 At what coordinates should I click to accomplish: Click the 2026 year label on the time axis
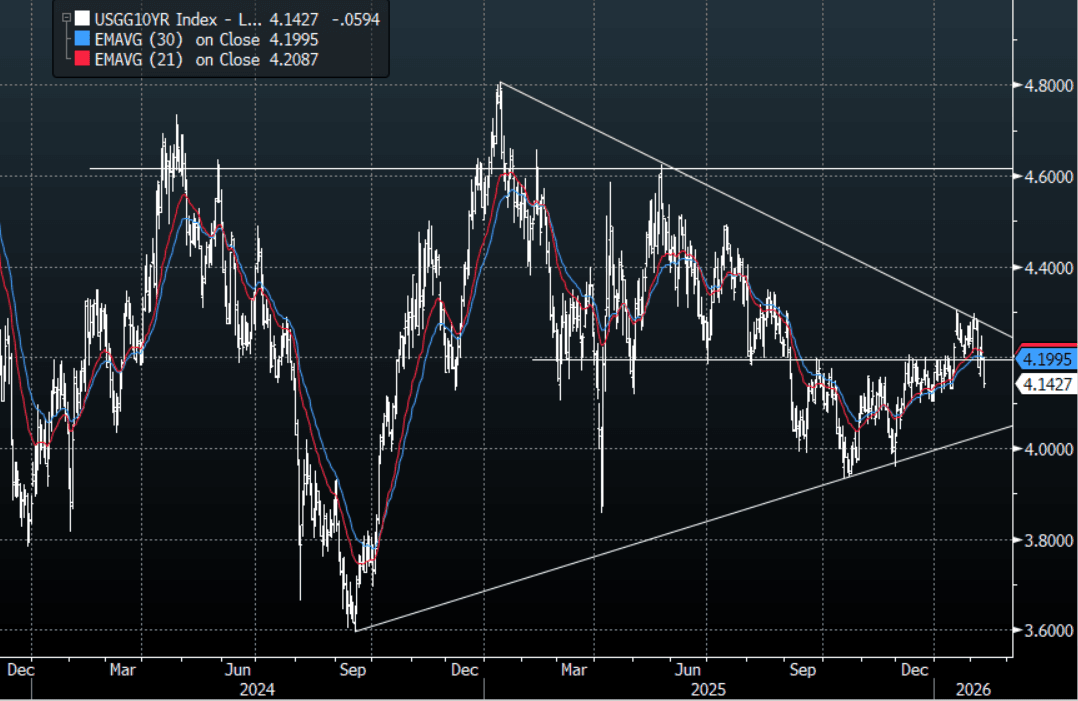pos(974,690)
